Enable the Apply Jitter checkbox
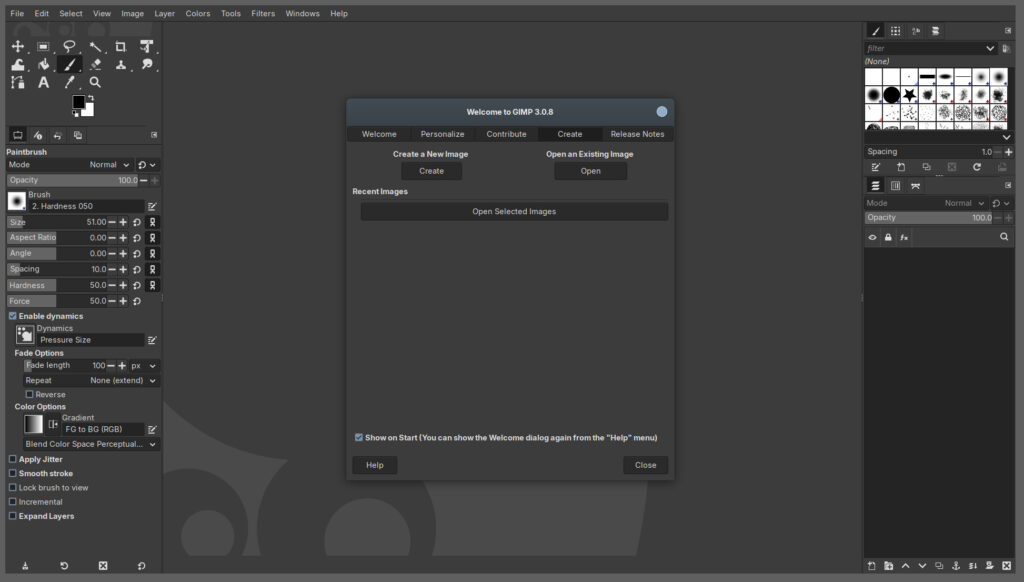1024x582 pixels. (x=13, y=459)
